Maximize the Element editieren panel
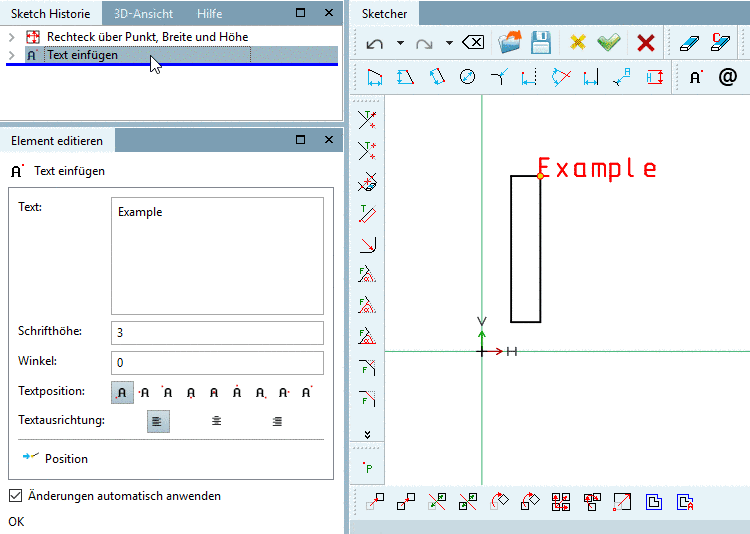This screenshot has height=534, width=750. [300, 139]
